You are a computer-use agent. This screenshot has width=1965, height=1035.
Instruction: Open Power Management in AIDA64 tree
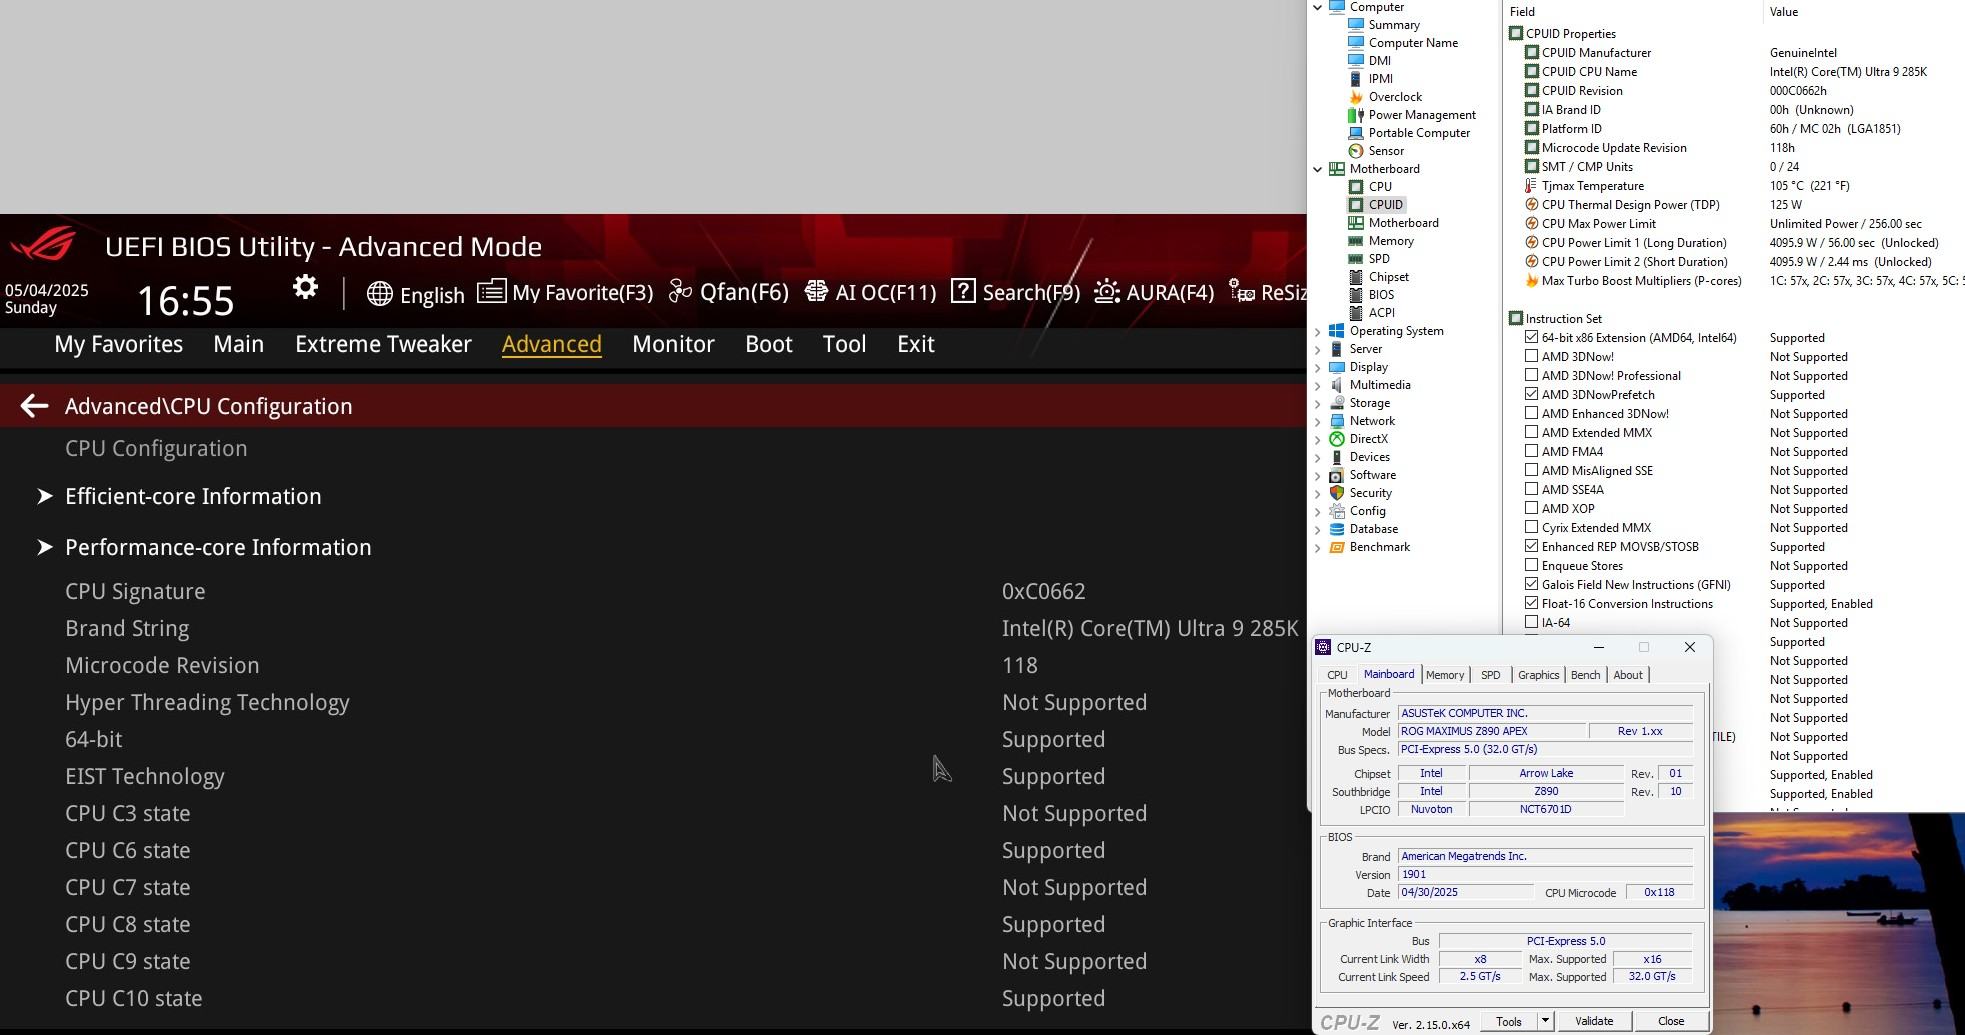(x=1421, y=115)
